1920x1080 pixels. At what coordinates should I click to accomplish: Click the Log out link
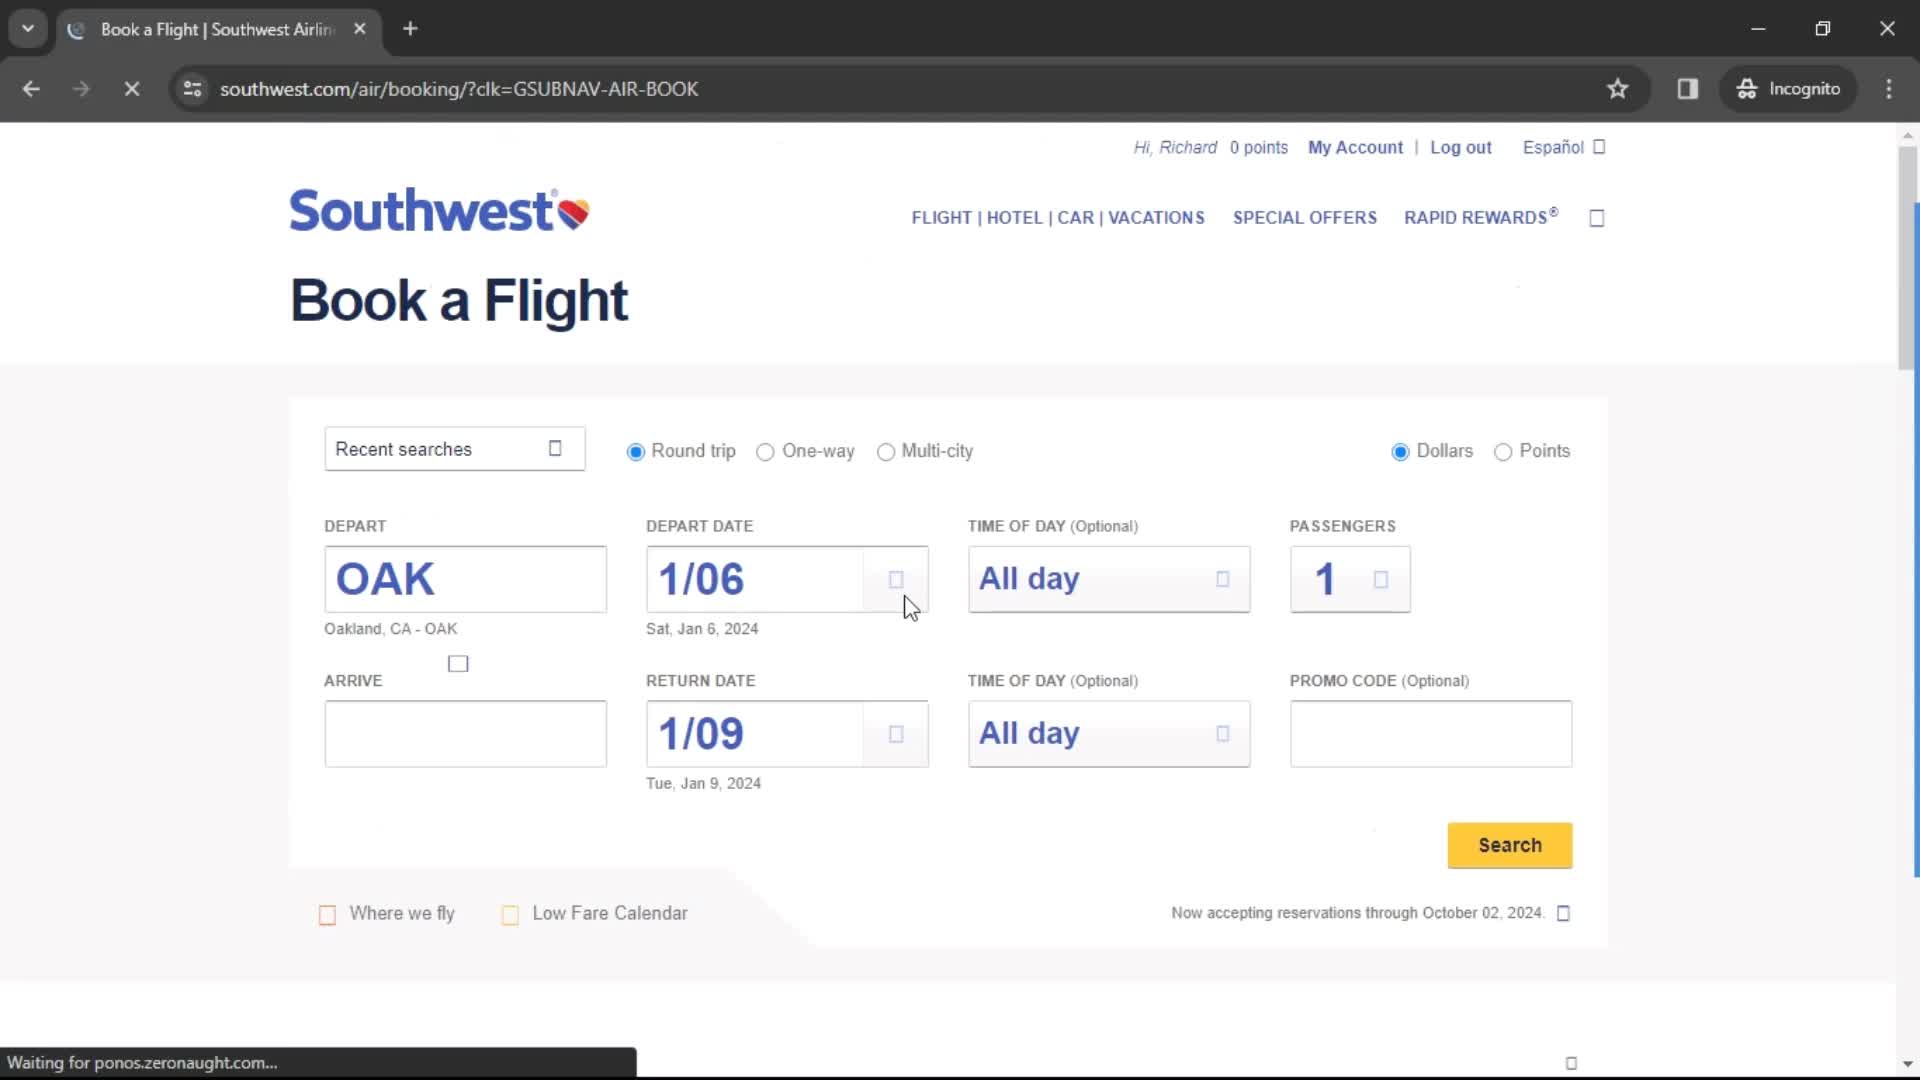click(1461, 146)
